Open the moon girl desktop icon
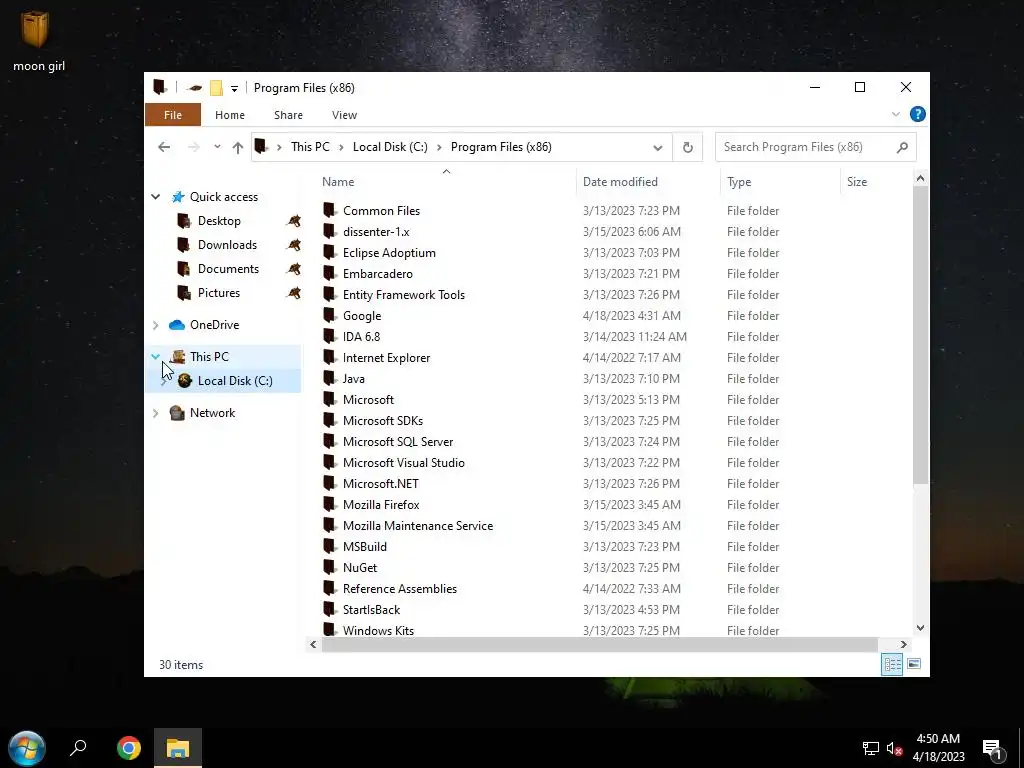This screenshot has width=1024, height=768. tap(37, 40)
